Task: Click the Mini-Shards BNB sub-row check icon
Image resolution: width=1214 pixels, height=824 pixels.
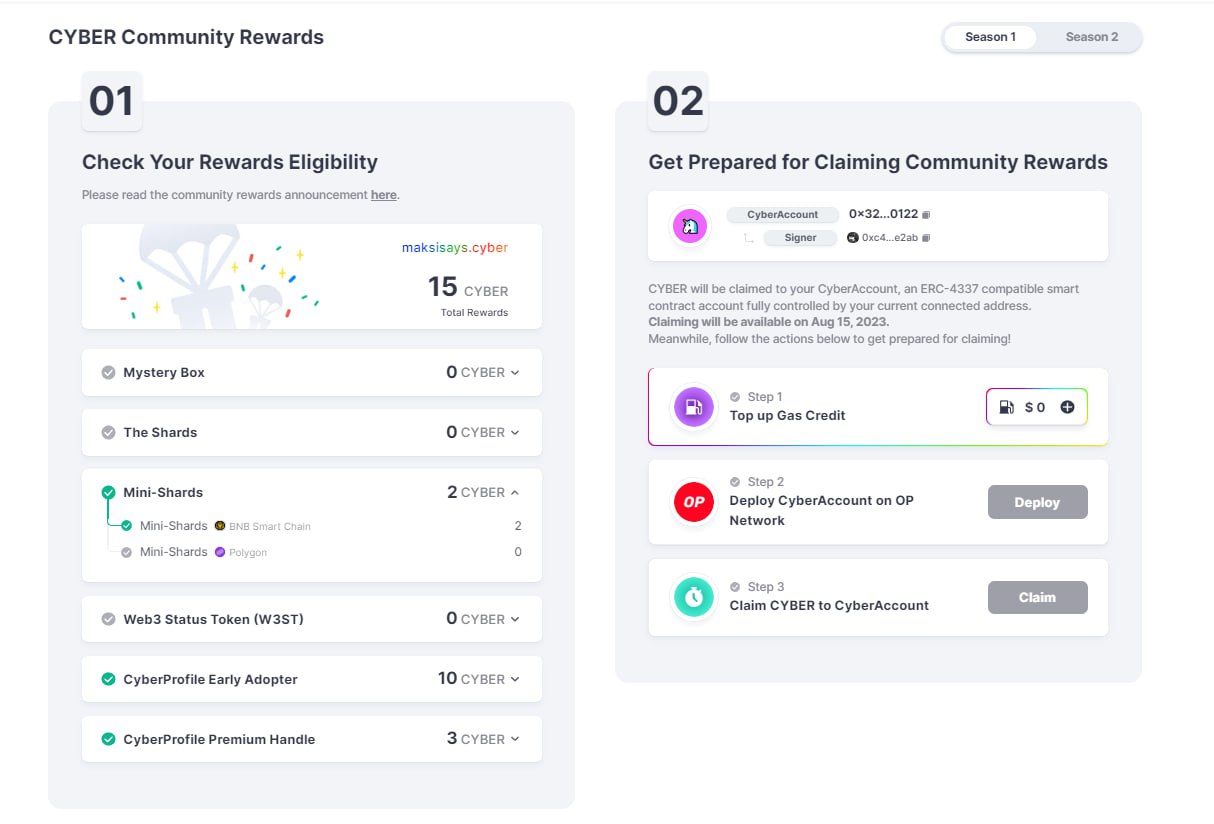Action: [x=126, y=526]
